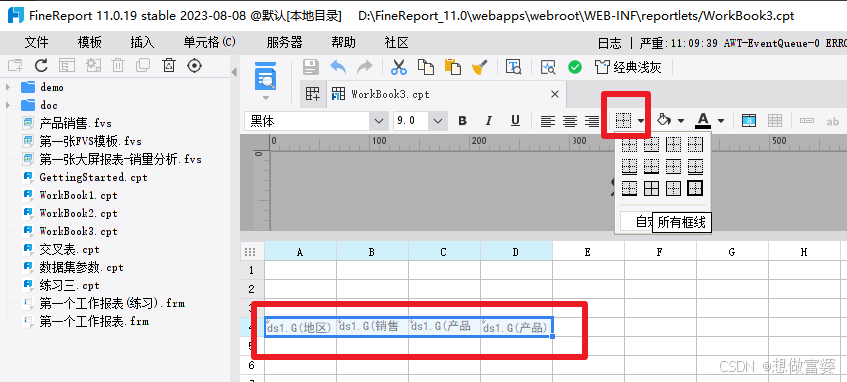847x382 pixels.
Task: Center align cell text
Action: tap(570, 121)
